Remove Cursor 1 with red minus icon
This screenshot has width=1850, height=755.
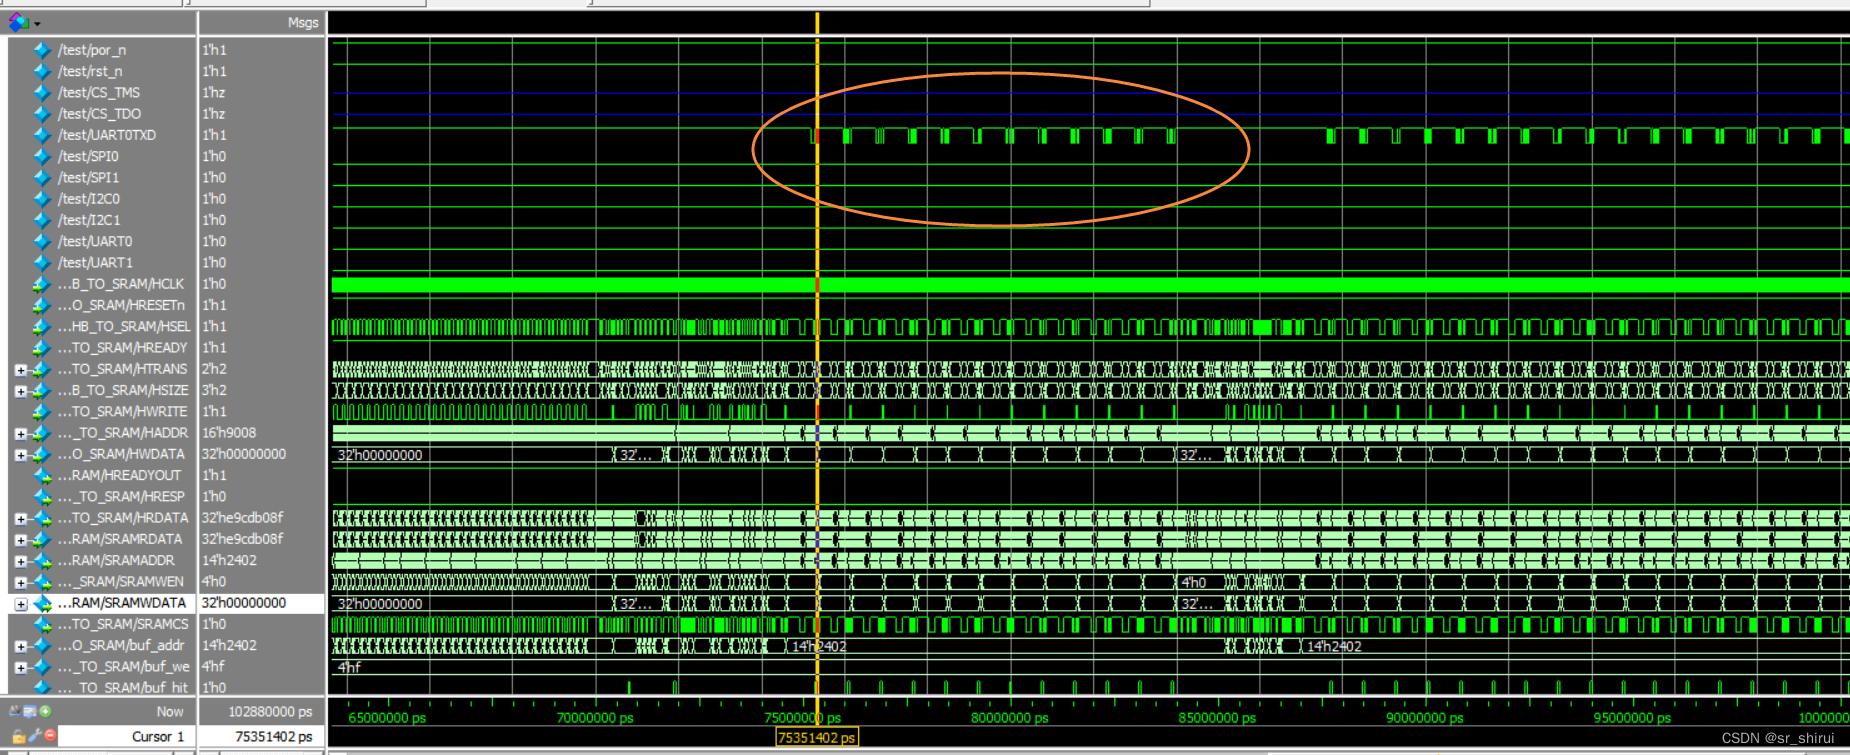[50, 736]
